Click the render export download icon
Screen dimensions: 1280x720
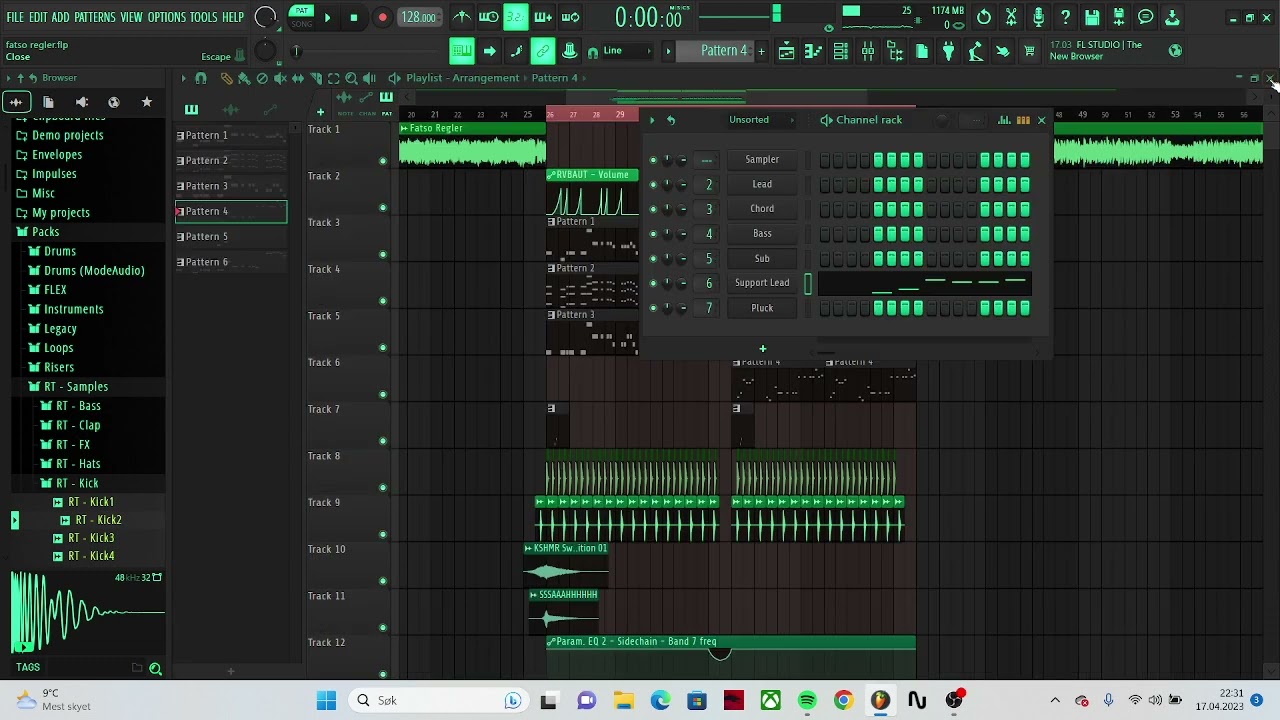click(x=1172, y=17)
